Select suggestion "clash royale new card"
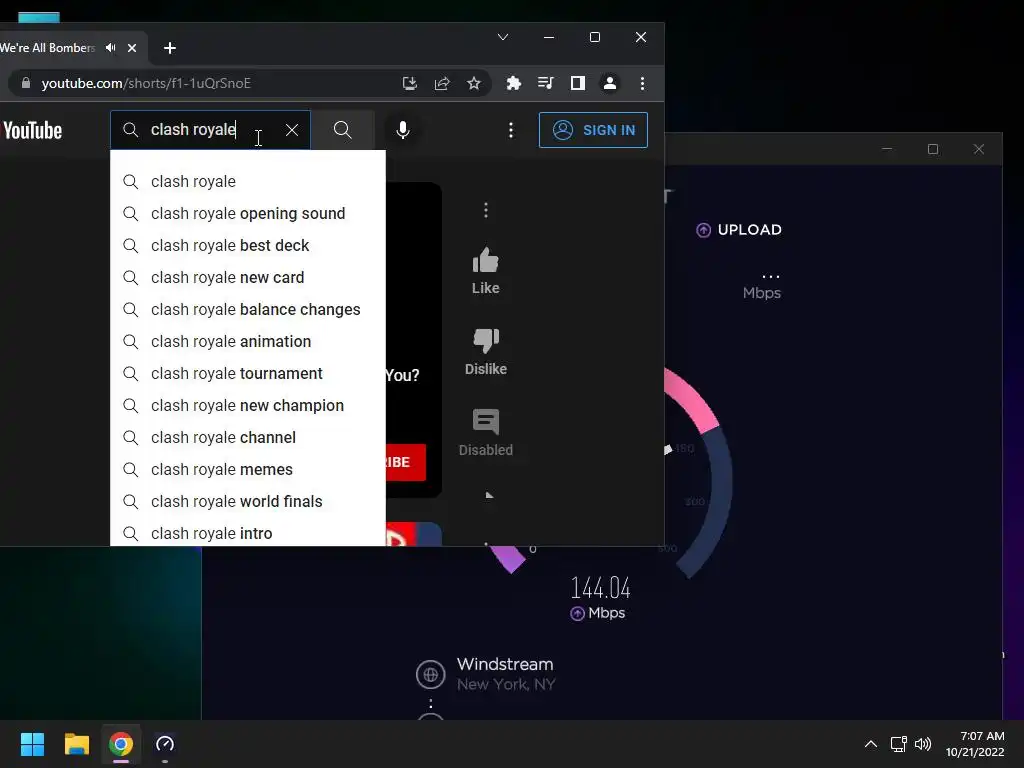The image size is (1024, 768). pyautogui.click(x=248, y=278)
